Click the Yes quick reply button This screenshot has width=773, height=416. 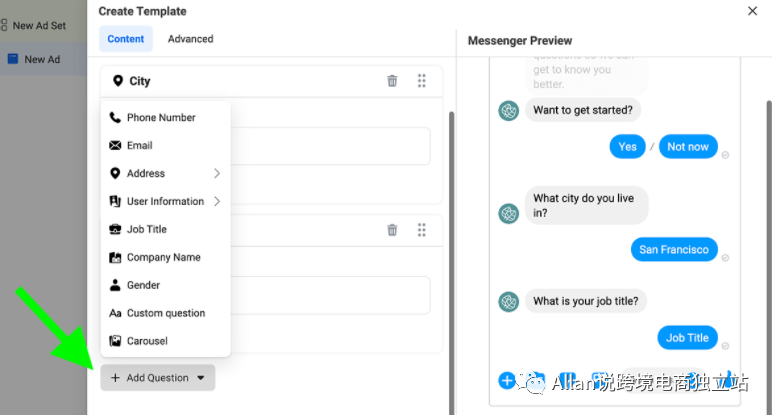click(x=627, y=146)
